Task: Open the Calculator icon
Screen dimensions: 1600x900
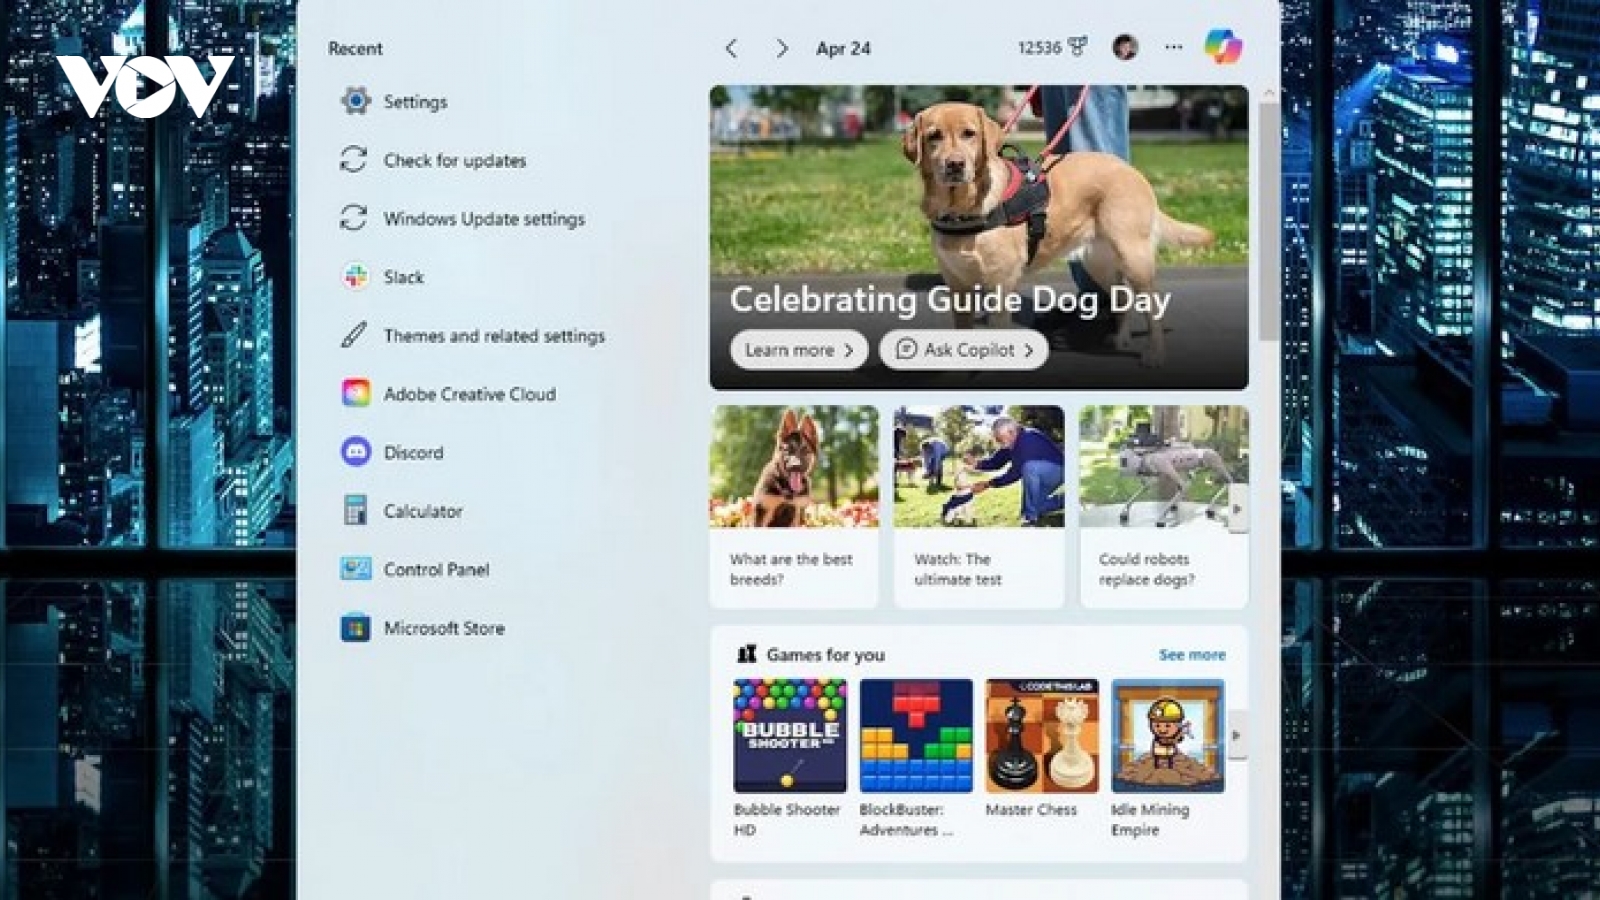Action: pyautogui.click(x=355, y=510)
